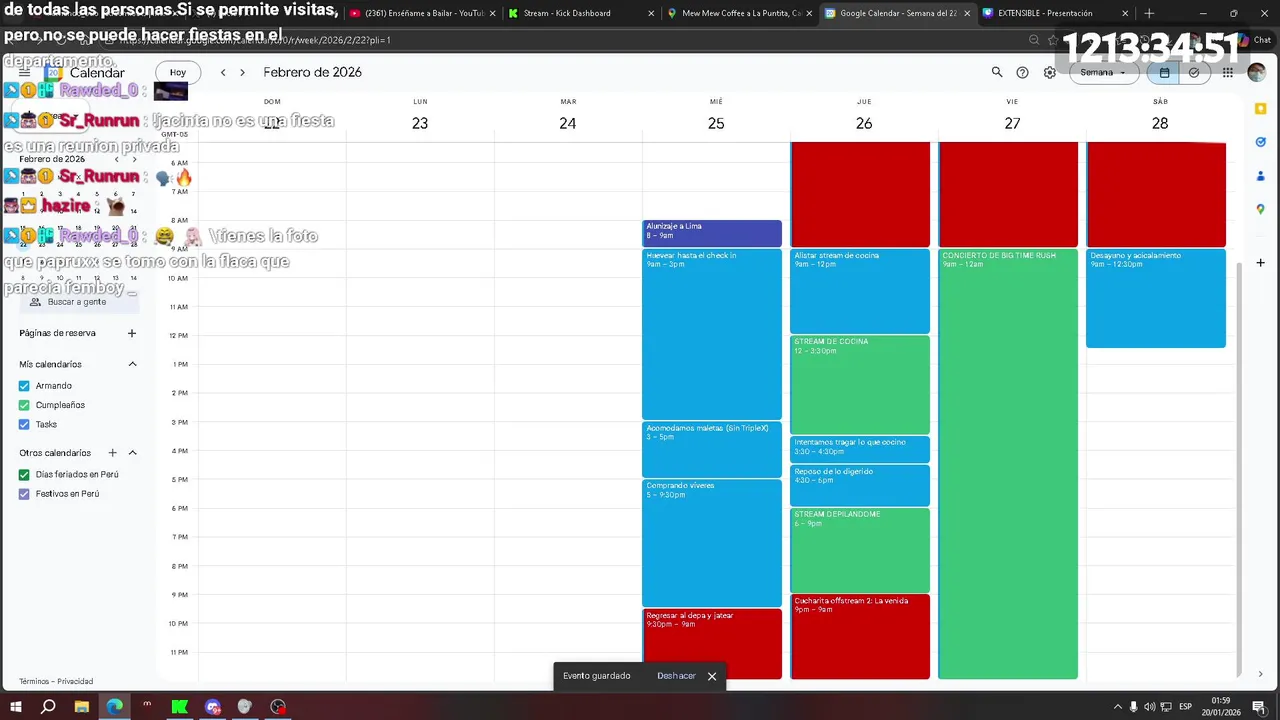Open File Explorer from taskbar
The image size is (1280, 720).
click(x=81, y=707)
